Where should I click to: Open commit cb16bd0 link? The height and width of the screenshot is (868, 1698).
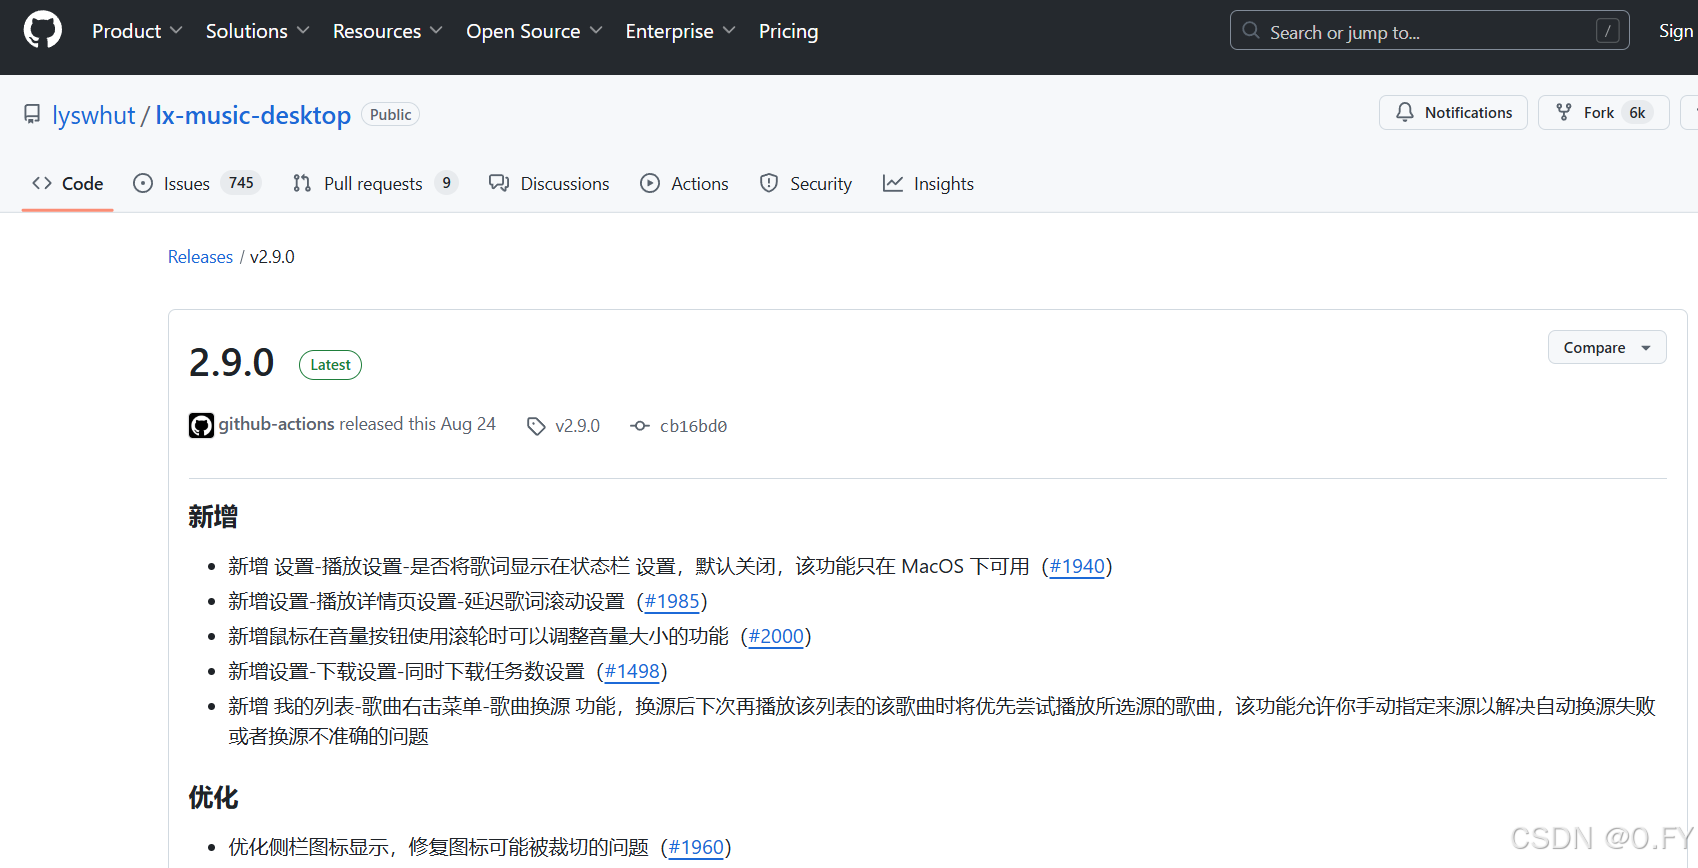click(693, 426)
